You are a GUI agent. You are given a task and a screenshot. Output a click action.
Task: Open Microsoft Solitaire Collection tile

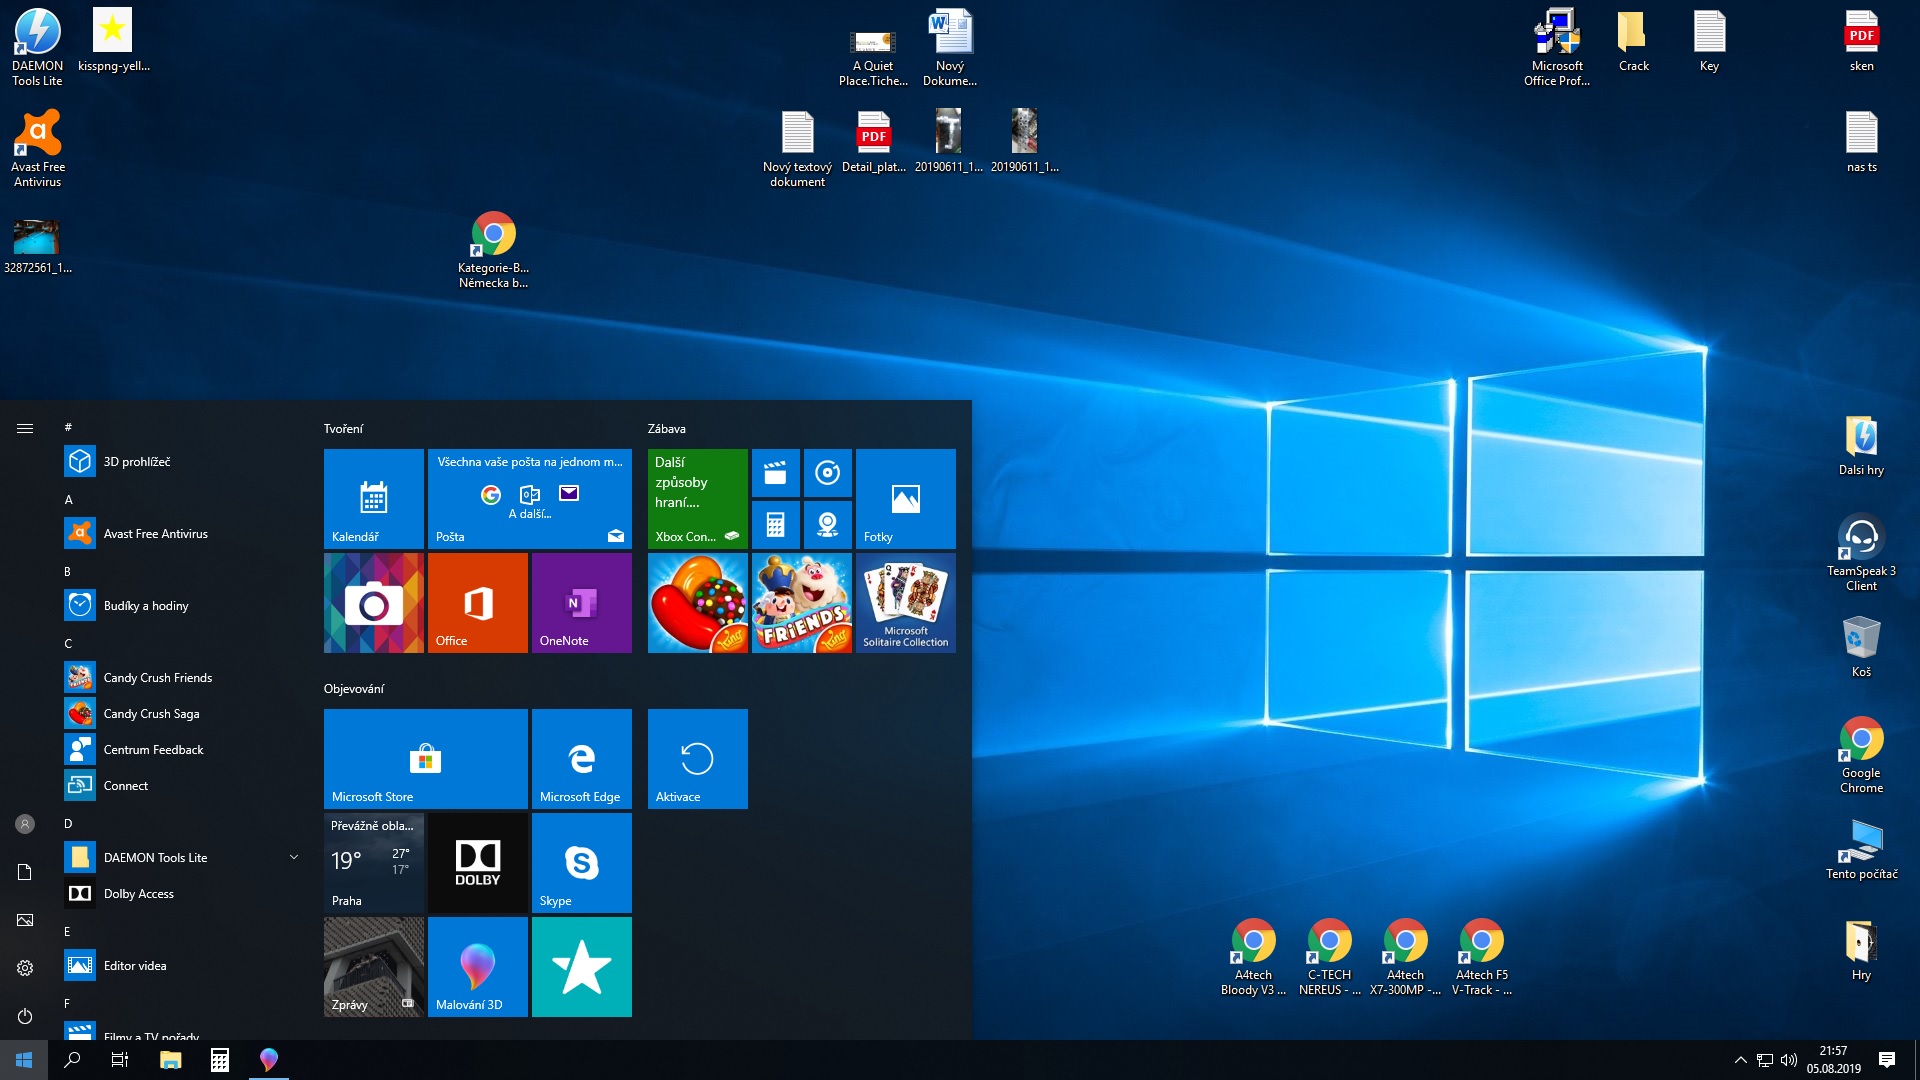click(x=905, y=602)
